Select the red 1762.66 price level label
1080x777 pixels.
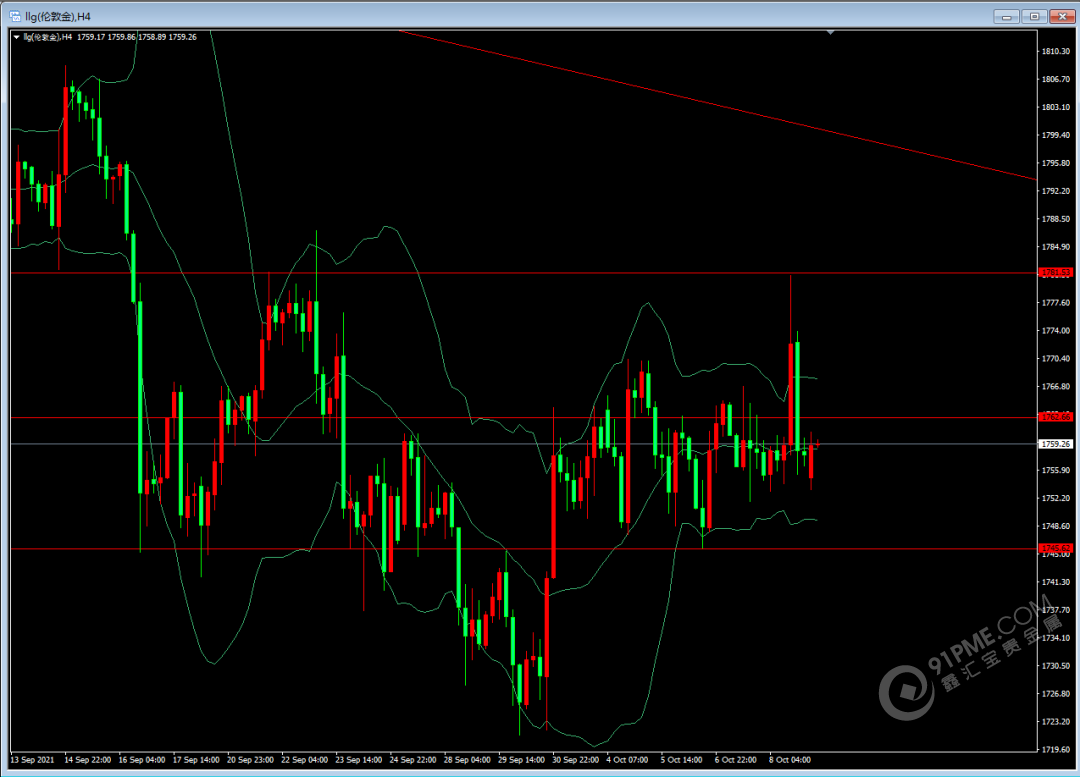coord(1056,417)
